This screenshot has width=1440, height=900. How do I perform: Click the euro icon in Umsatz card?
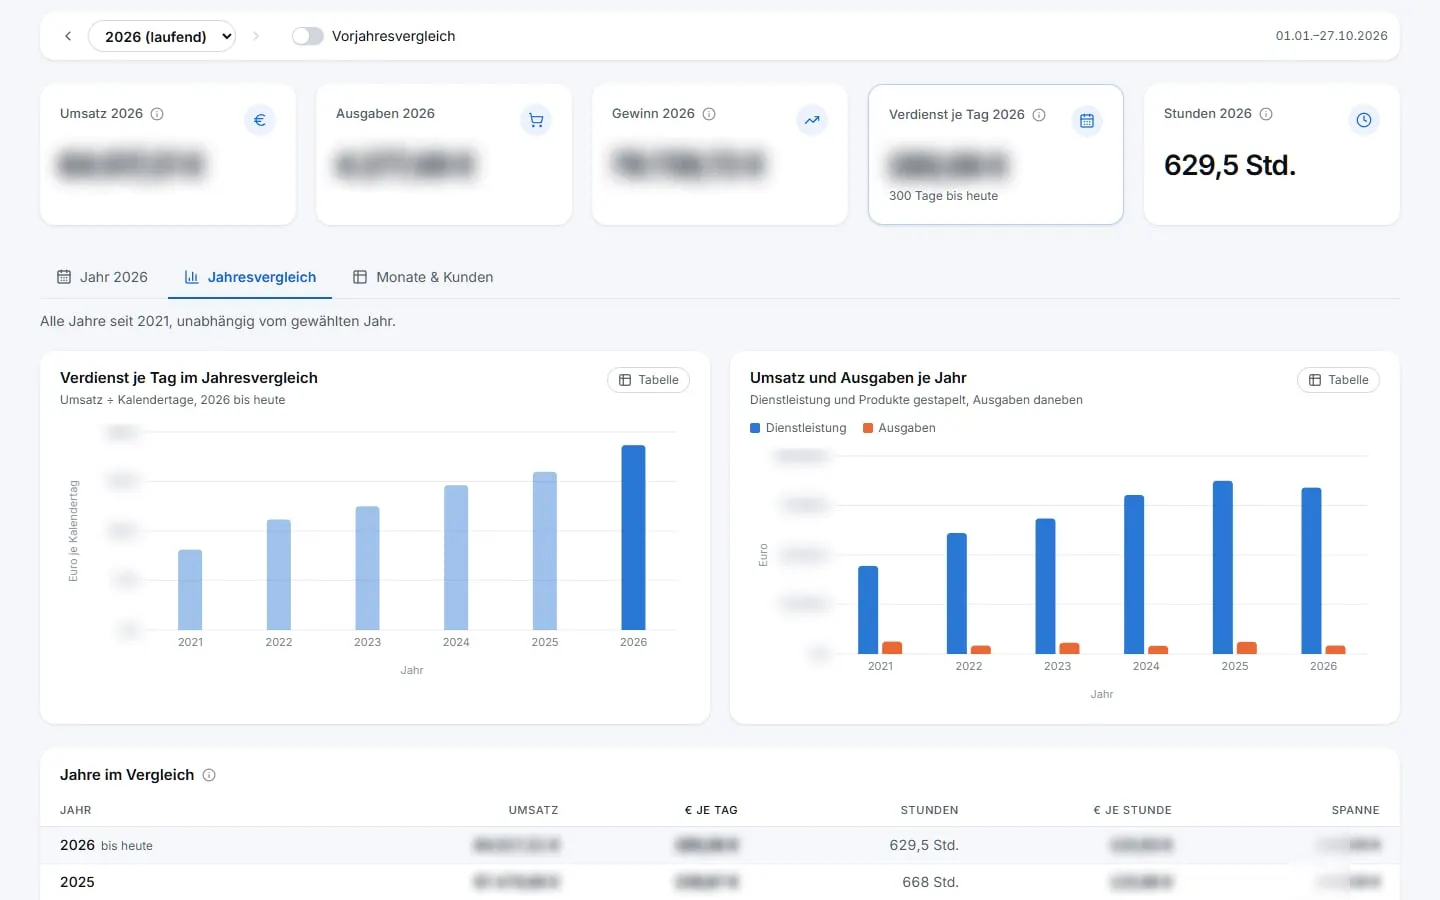pyautogui.click(x=260, y=120)
